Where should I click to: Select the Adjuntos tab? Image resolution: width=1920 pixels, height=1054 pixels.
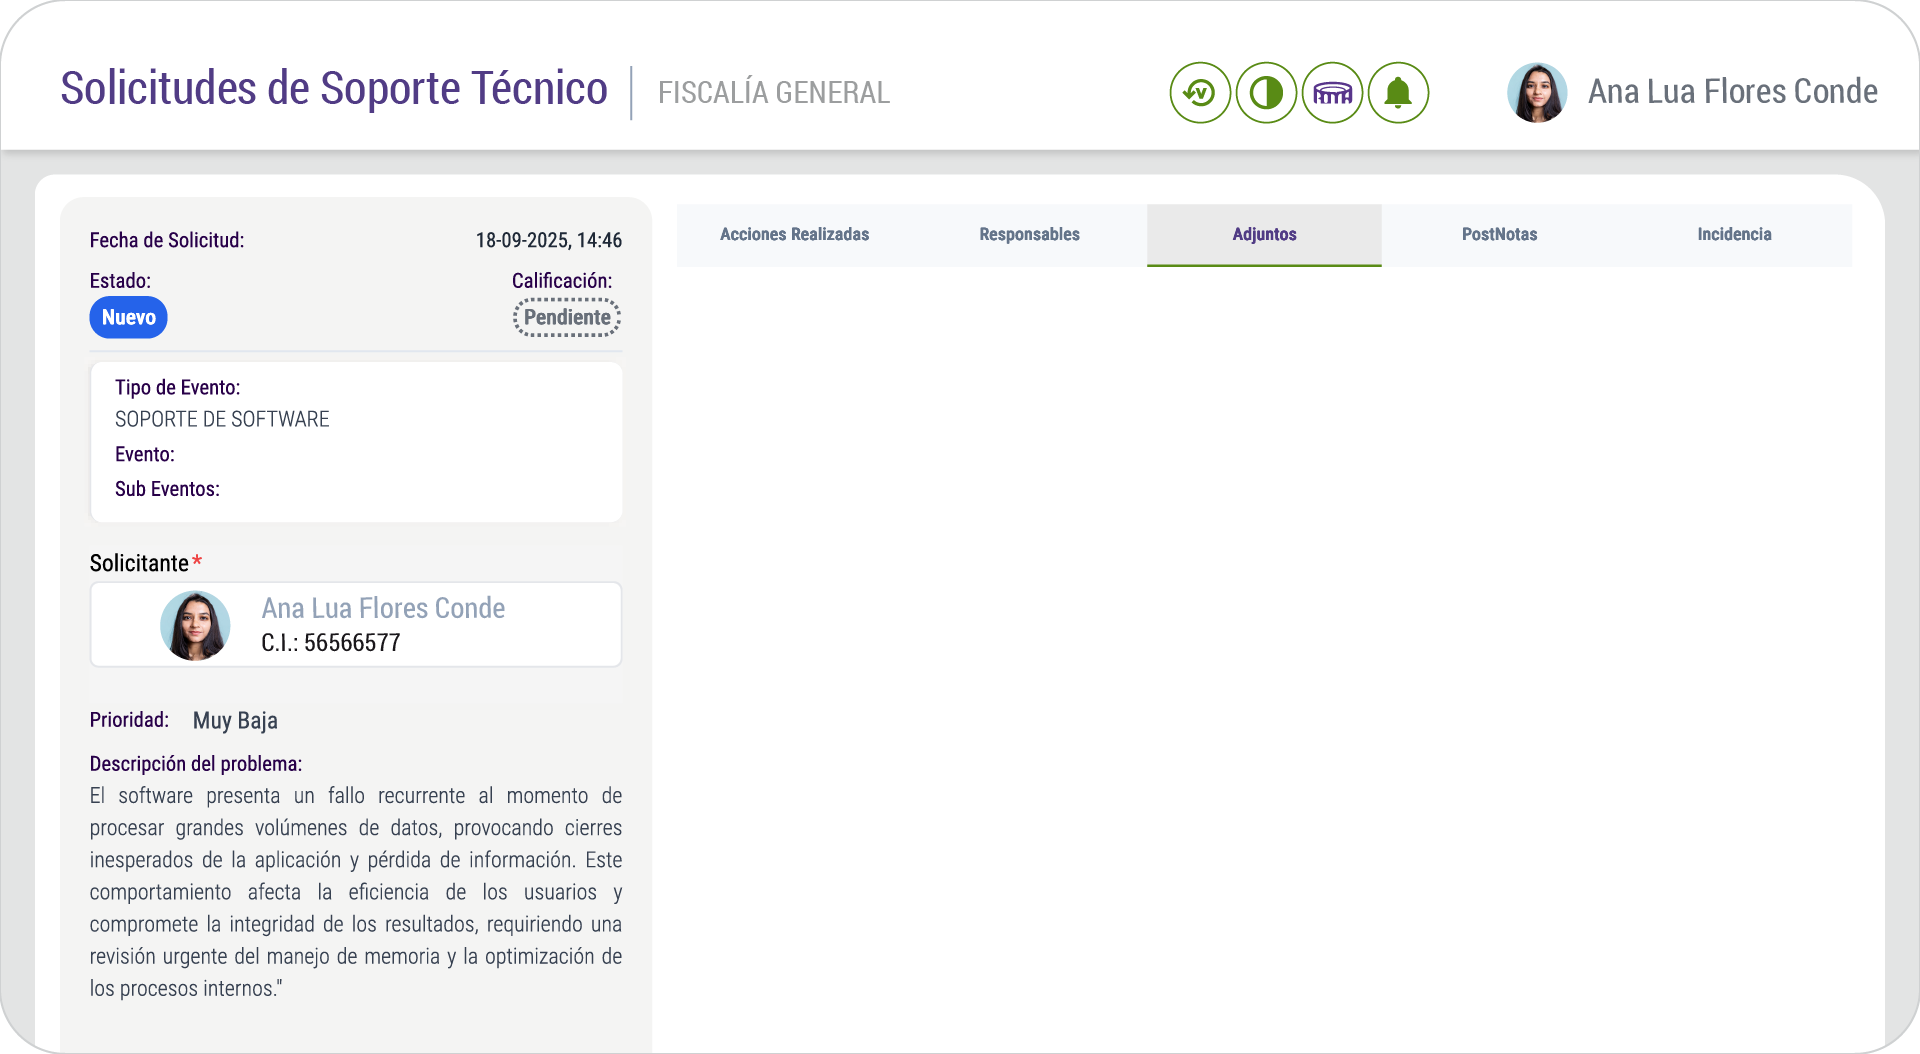1264,235
